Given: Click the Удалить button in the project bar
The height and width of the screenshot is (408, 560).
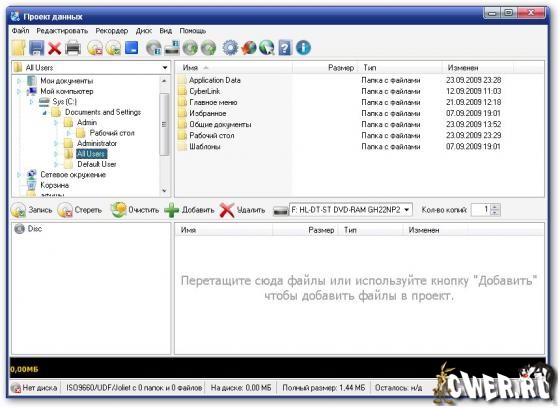Looking at the screenshot, I should (x=242, y=210).
